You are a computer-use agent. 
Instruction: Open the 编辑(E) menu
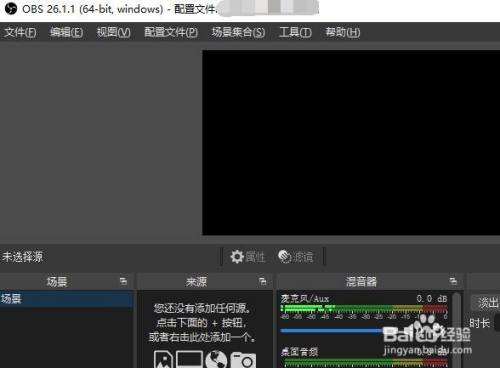pos(66,32)
